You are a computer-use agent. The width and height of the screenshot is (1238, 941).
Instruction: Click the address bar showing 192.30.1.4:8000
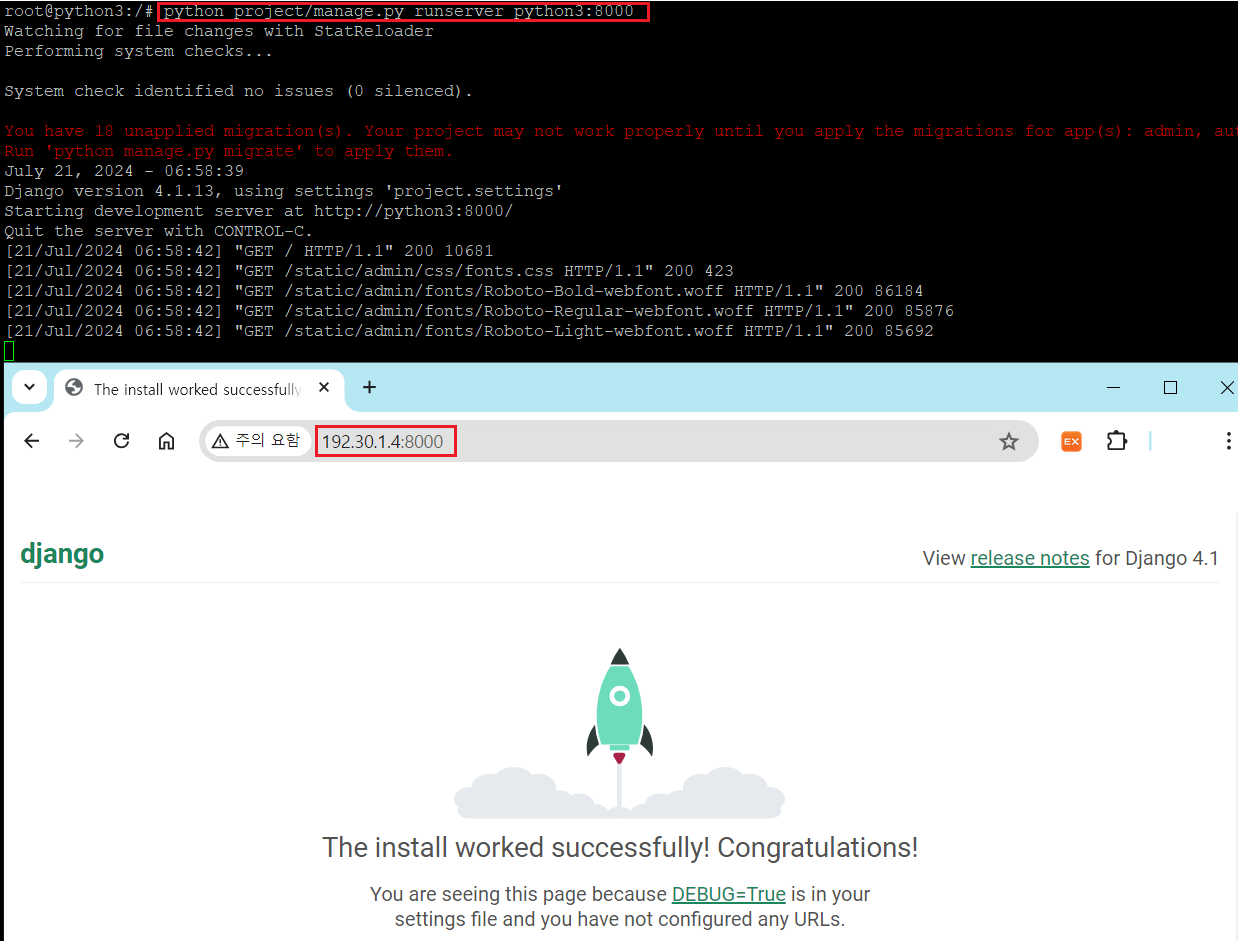650,441
